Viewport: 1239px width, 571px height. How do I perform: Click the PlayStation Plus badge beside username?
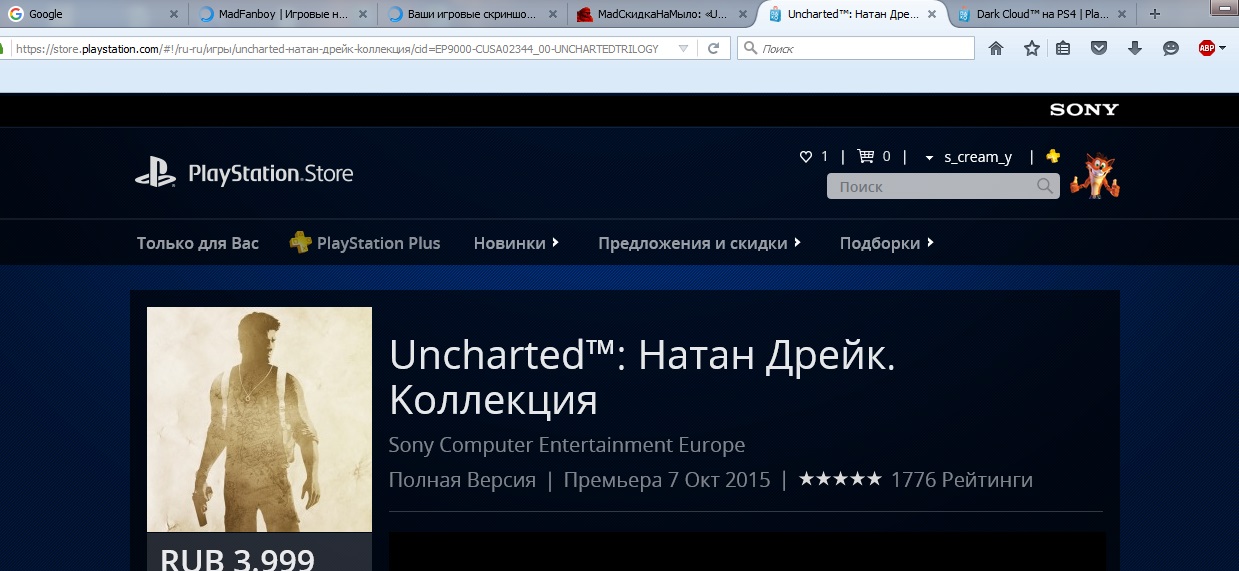1053,157
